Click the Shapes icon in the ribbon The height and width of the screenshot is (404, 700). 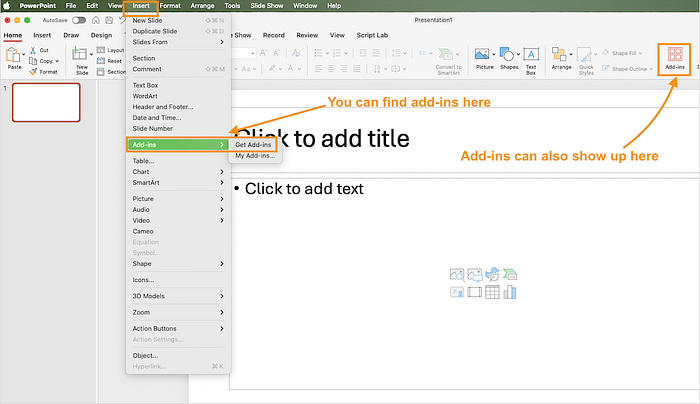(x=506, y=54)
